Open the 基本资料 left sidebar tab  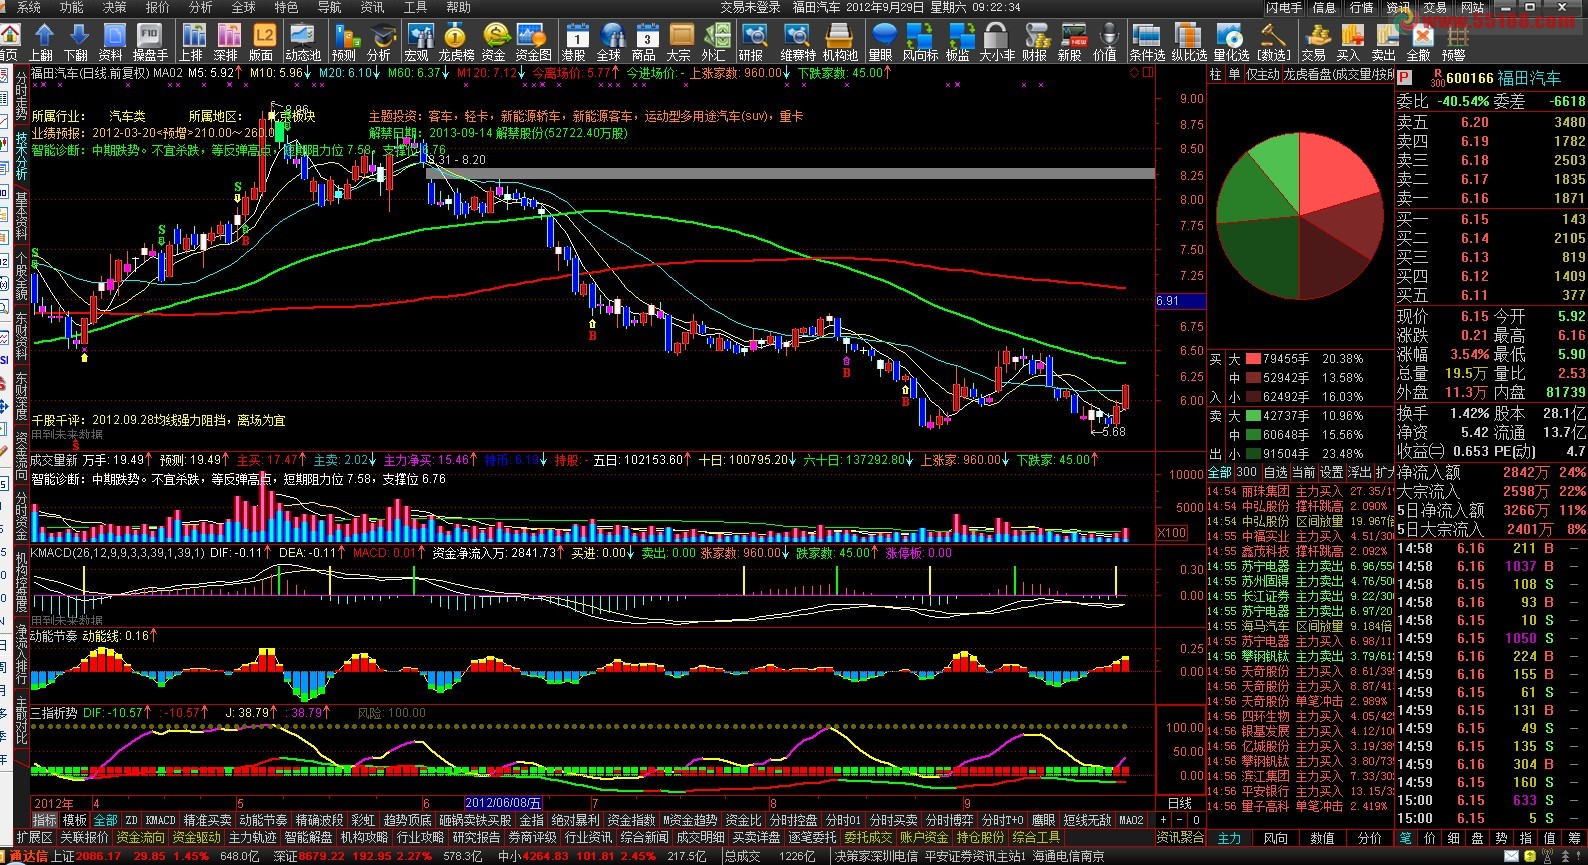21,215
